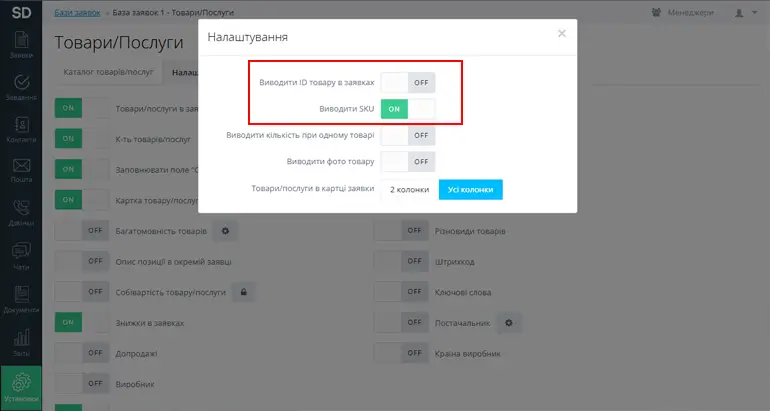The image size is (770, 411).
Task: Toggle Виводити кількість при одному товарі
Action: click(408, 135)
